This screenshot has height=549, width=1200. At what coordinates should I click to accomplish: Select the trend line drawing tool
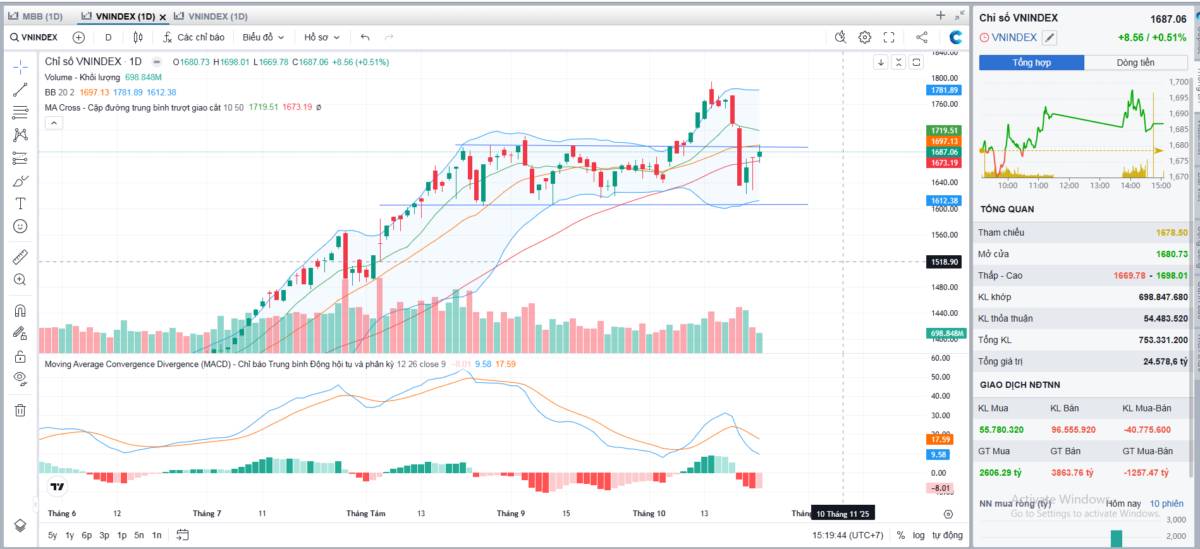point(20,89)
